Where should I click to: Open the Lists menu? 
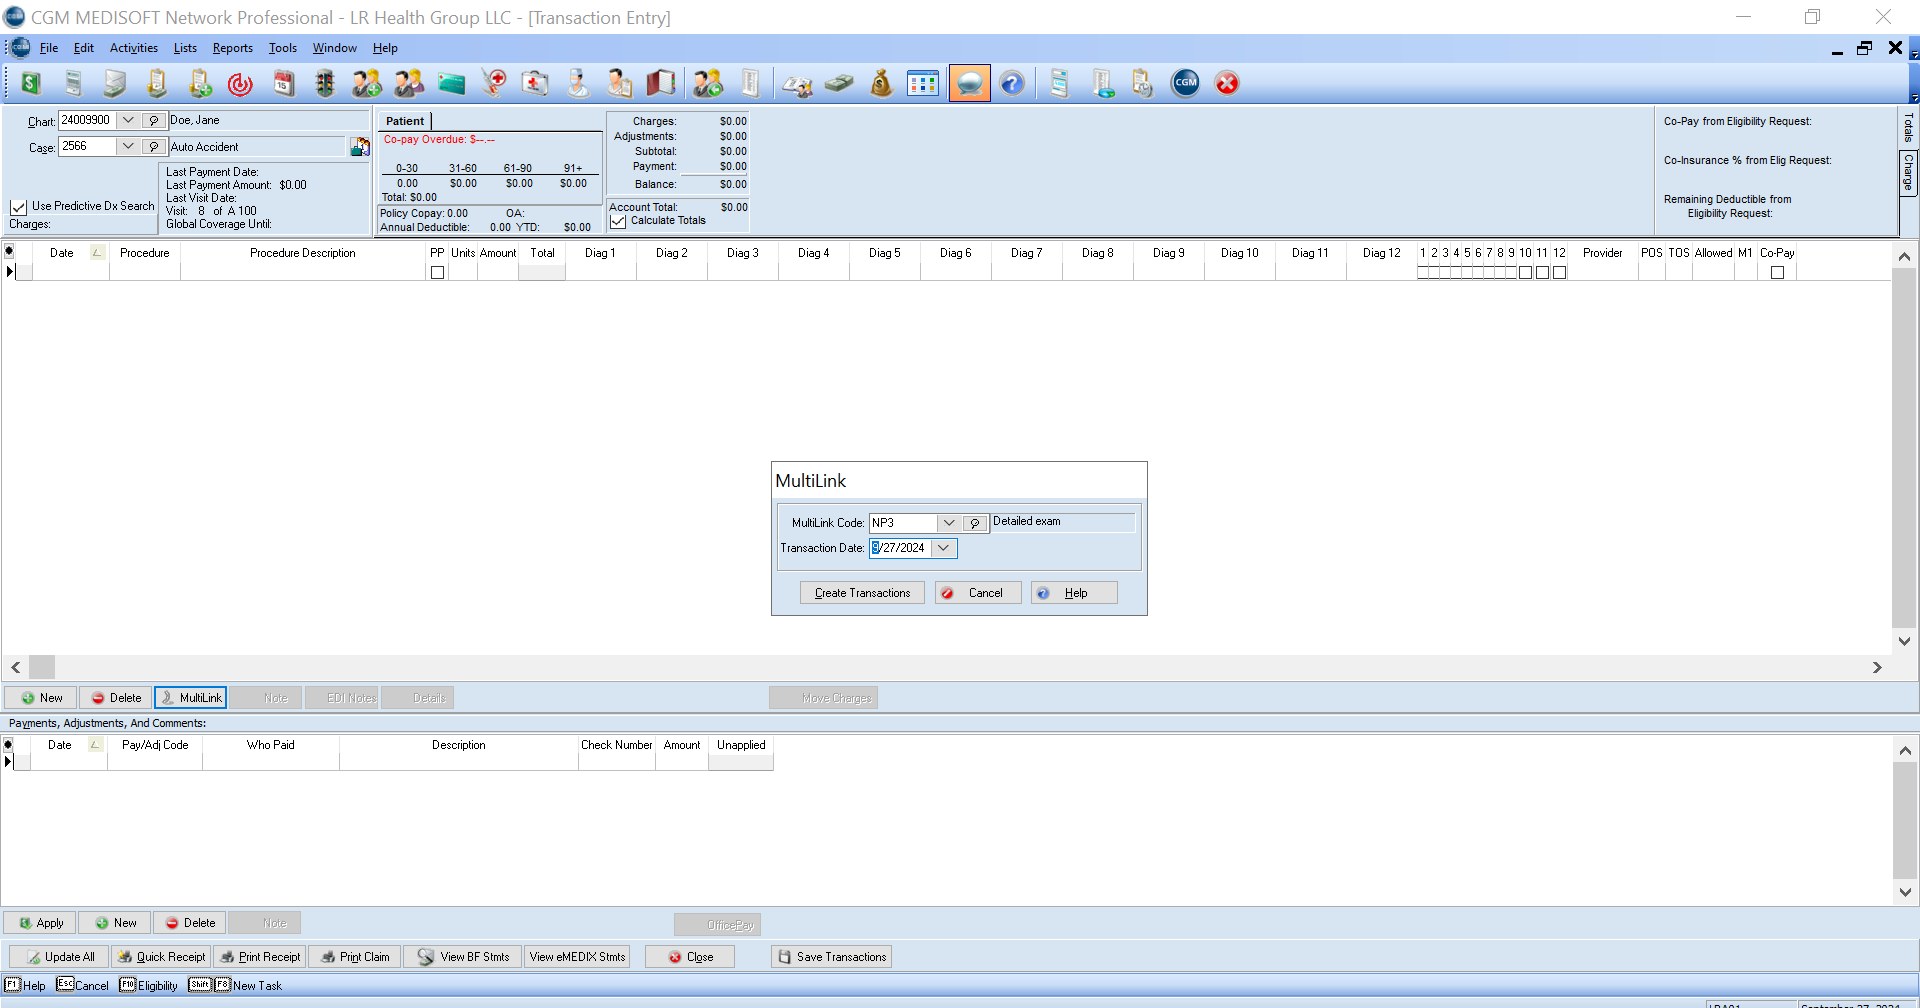click(x=185, y=48)
